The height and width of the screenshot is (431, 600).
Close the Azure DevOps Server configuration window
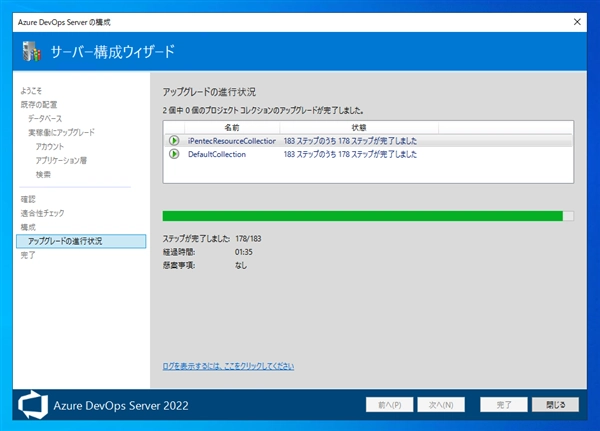pyautogui.click(x=577, y=22)
